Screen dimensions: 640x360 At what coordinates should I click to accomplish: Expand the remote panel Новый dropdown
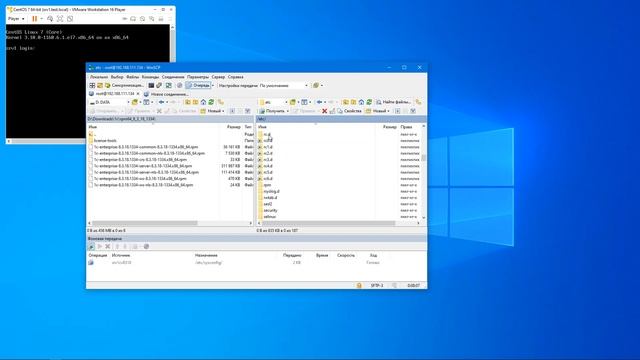(x=388, y=111)
